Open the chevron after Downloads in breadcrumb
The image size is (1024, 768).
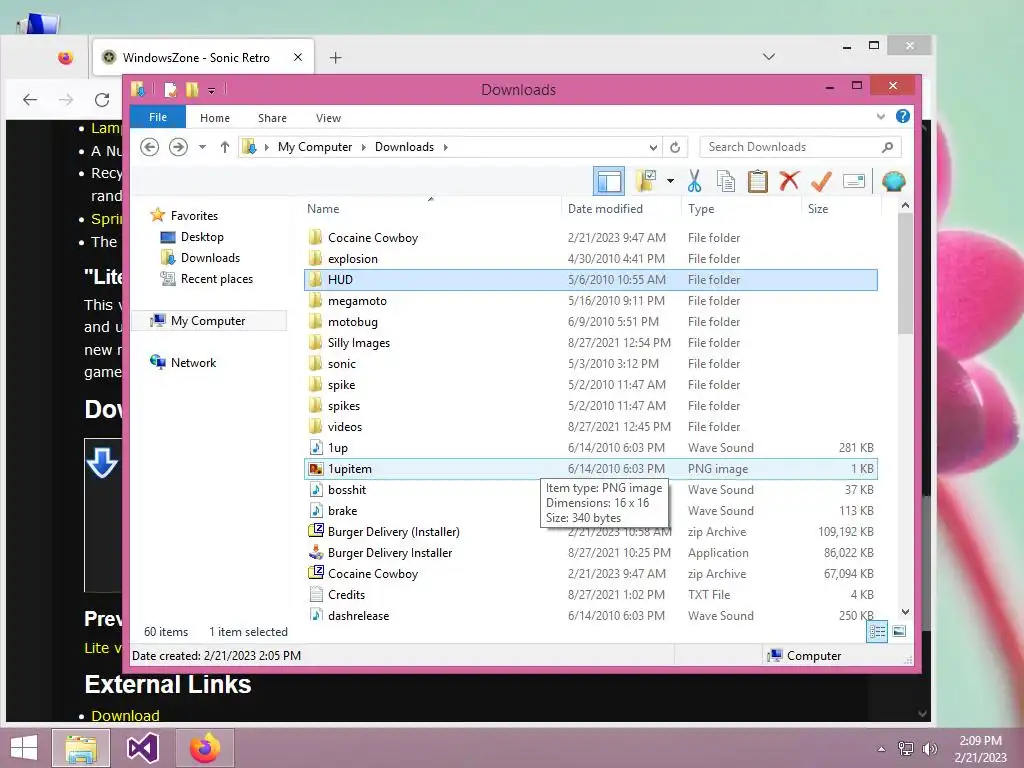coord(446,147)
